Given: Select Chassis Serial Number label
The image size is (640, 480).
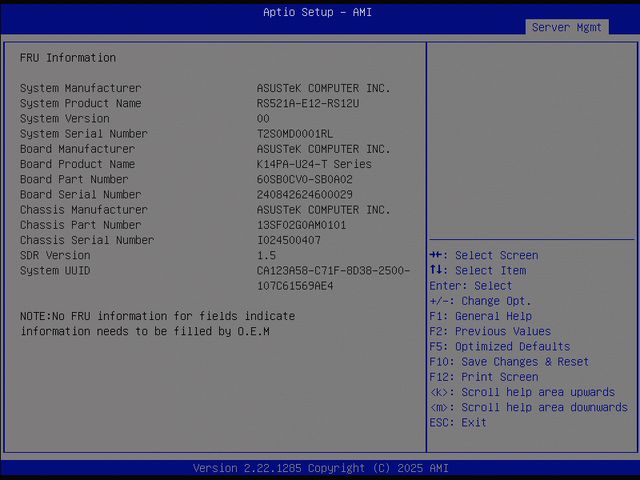Looking at the screenshot, I should click(87, 240).
